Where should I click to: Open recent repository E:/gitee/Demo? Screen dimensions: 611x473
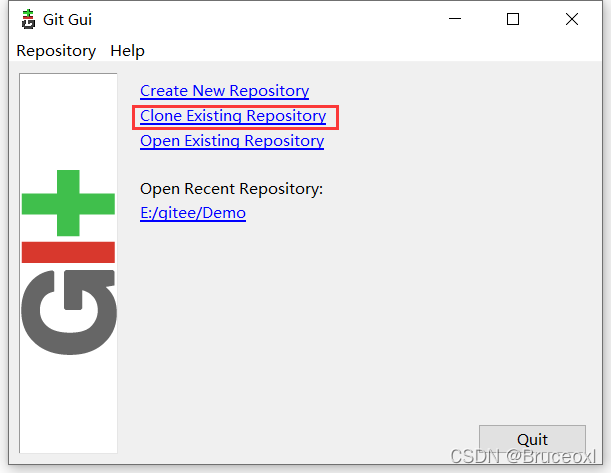coord(193,213)
